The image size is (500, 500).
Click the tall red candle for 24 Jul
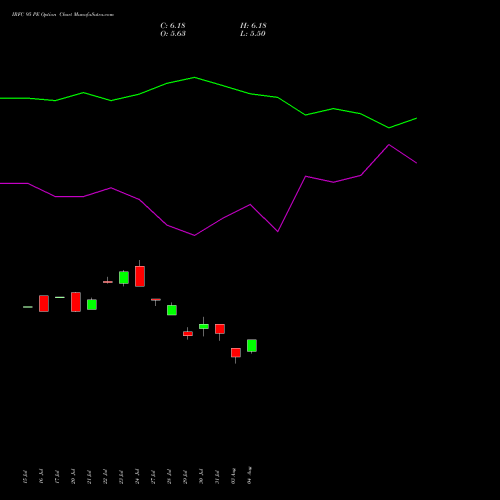coord(140,276)
